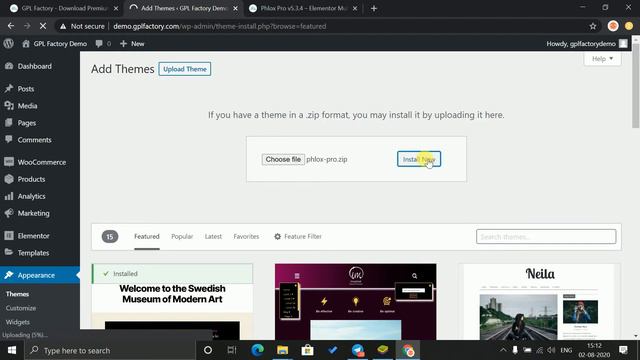Open the WordPress logo menu
The image size is (640, 360).
8,44
